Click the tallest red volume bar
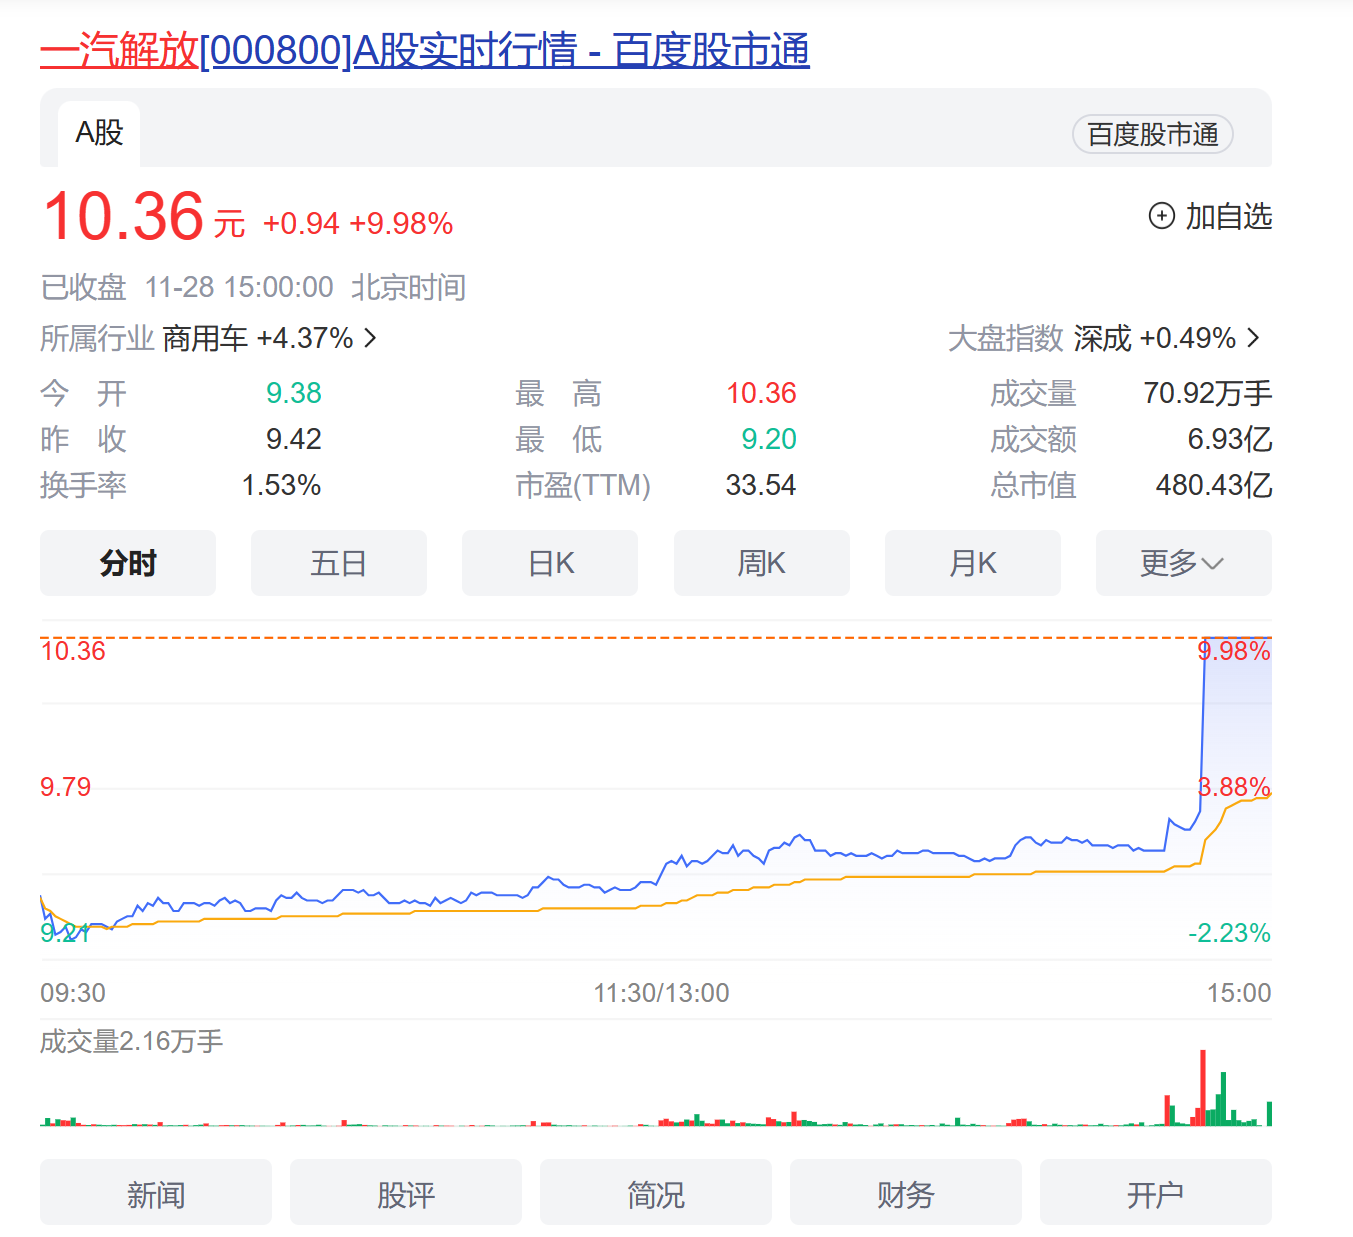This screenshot has width=1353, height=1237. point(1203,1088)
